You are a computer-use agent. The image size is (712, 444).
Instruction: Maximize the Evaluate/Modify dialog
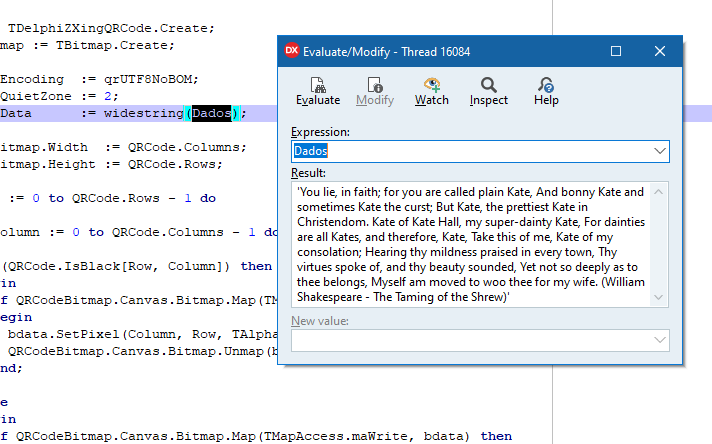[x=616, y=51]
